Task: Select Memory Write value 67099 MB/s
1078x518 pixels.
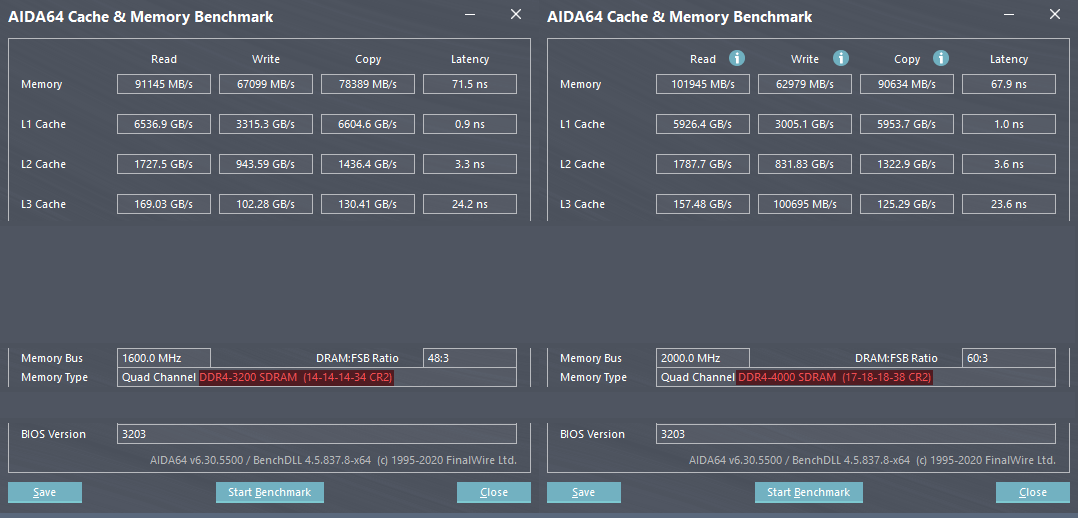Action: click(x=265, y=85)
